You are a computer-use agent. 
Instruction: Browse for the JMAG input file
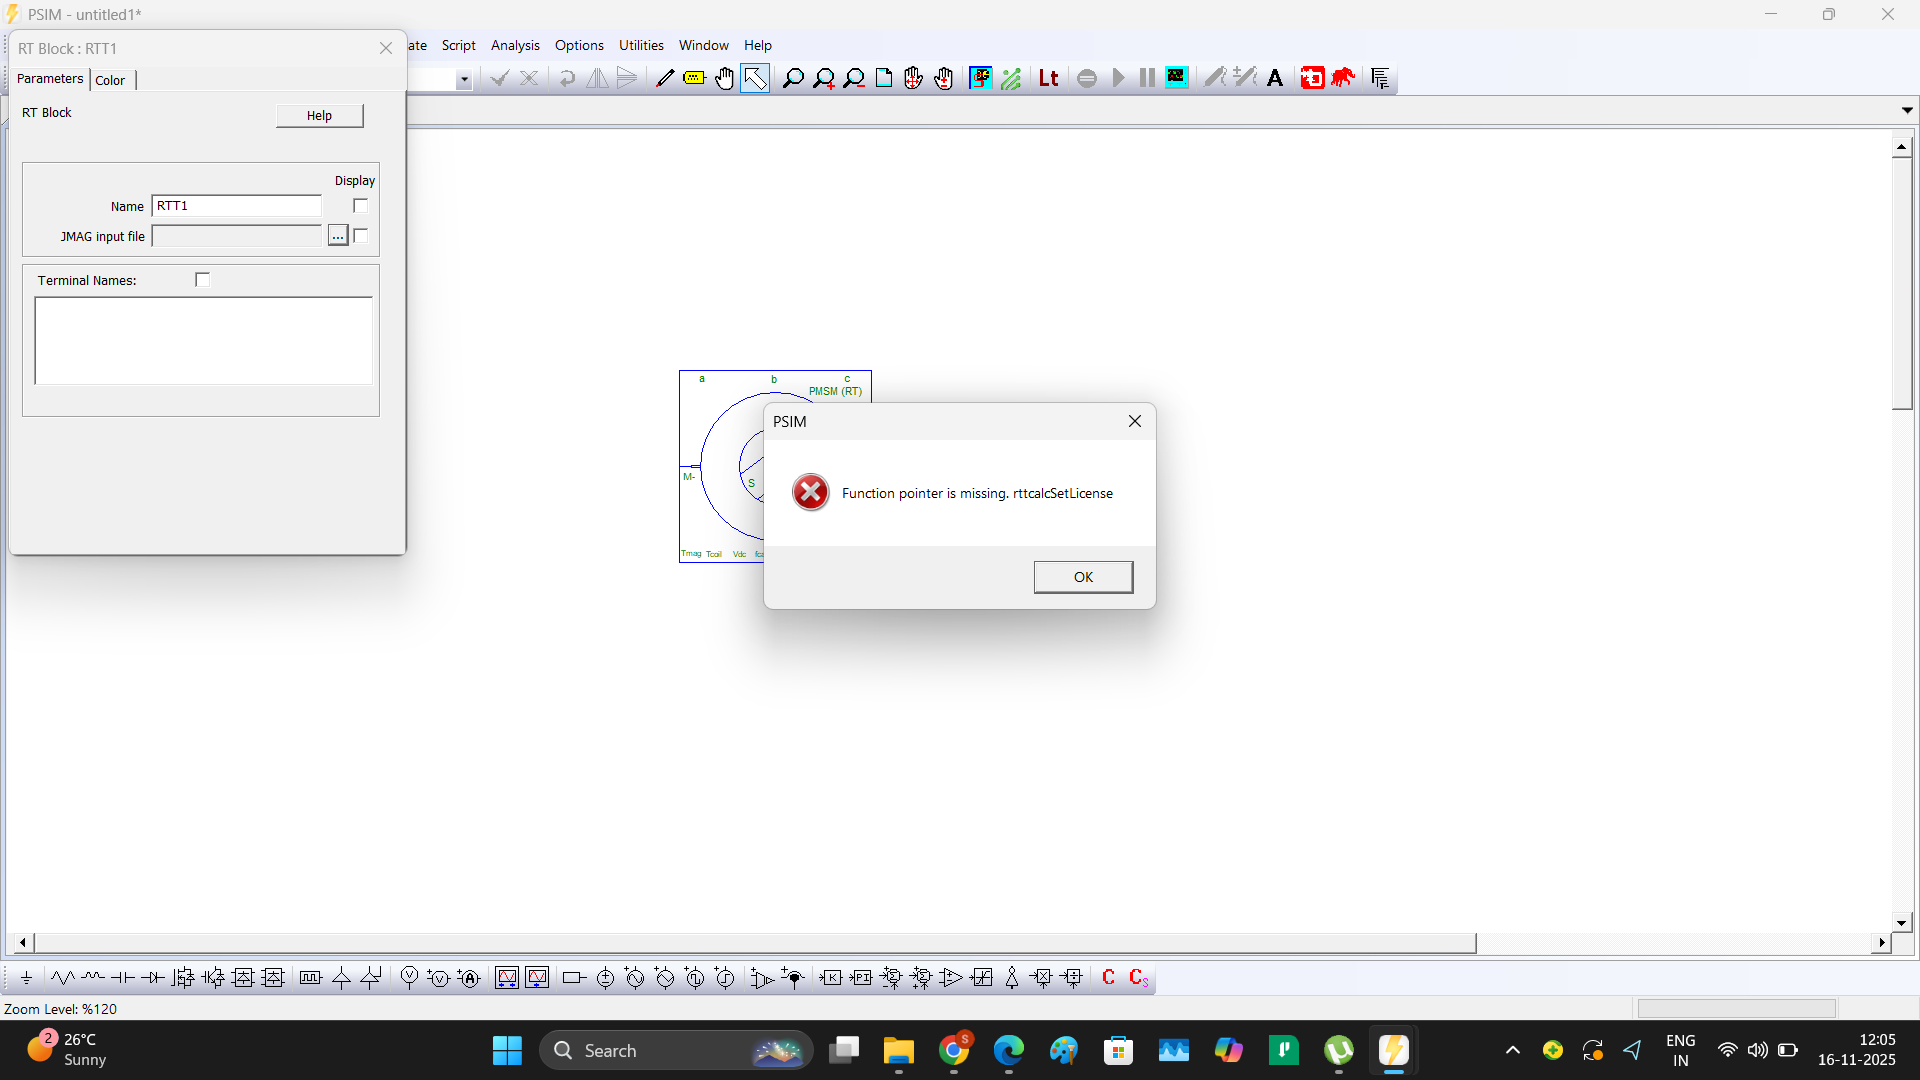click(x=338, y=236)
